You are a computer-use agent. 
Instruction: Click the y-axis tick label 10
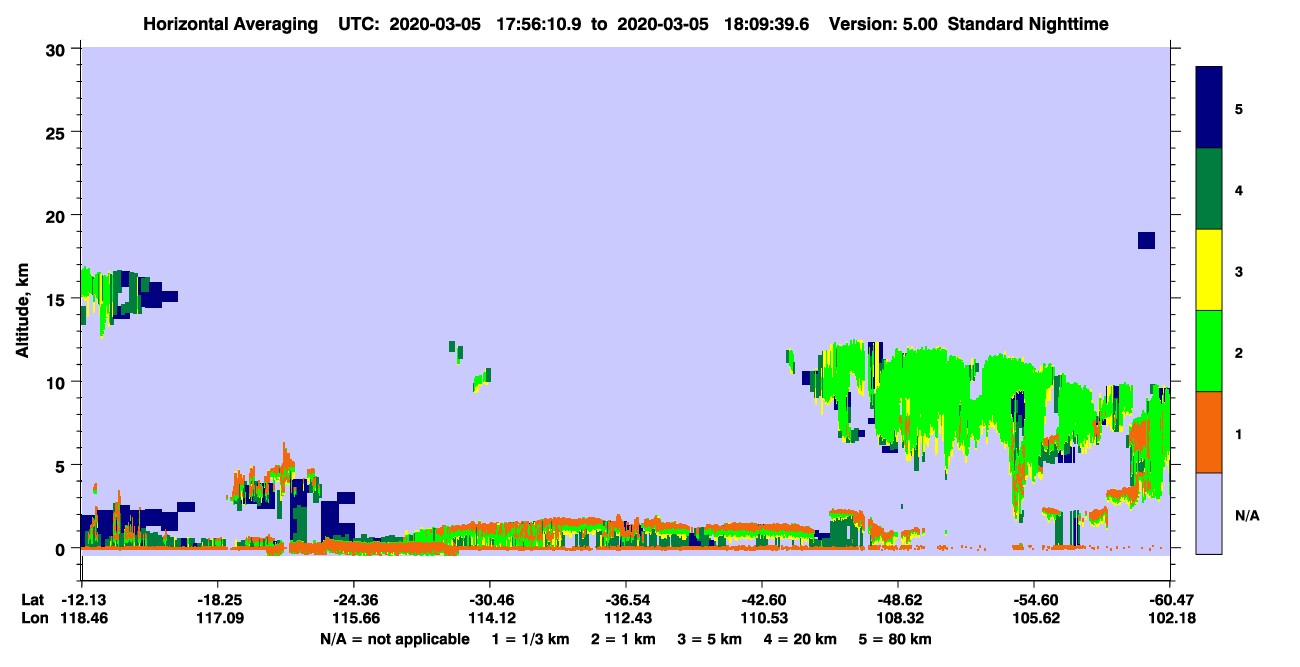58,382
